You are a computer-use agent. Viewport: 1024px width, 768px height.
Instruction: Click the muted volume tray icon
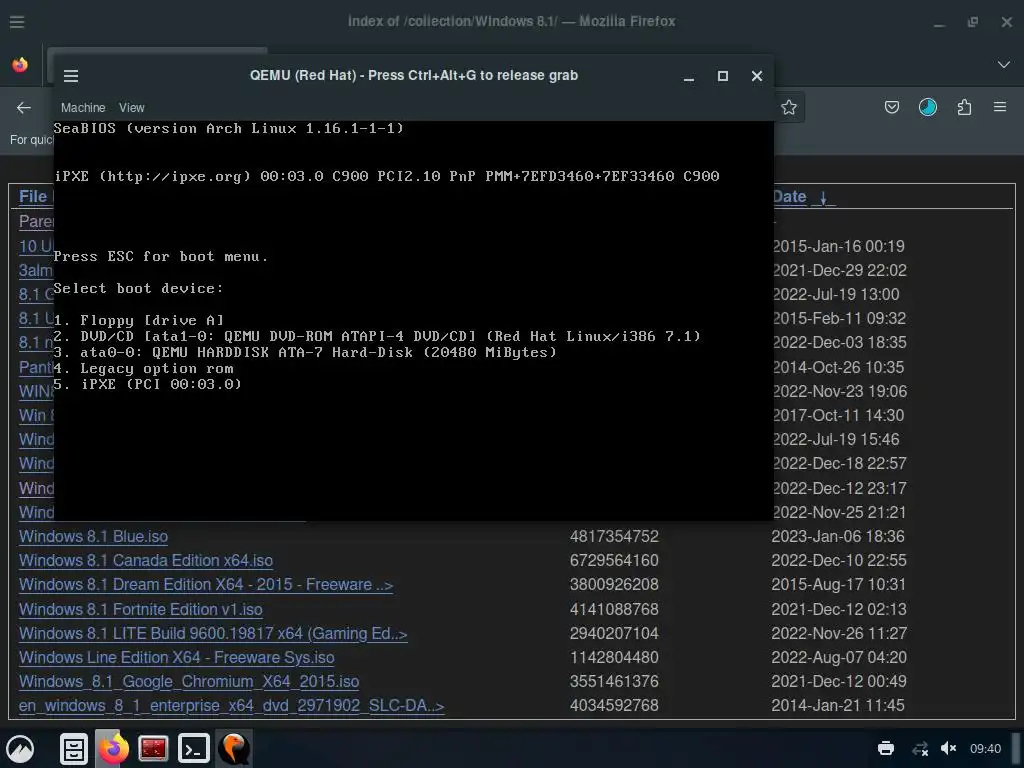point(948,748)
